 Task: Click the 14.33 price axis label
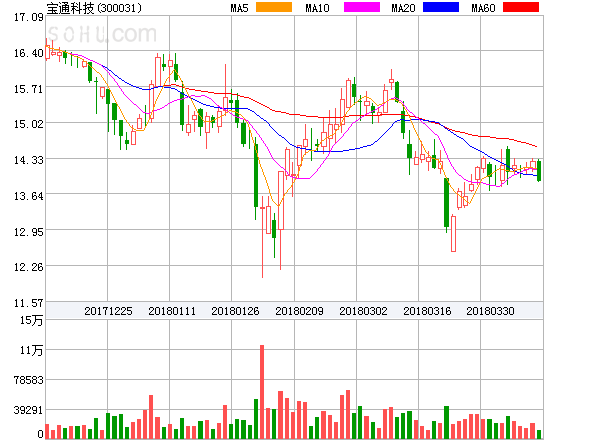29,160
